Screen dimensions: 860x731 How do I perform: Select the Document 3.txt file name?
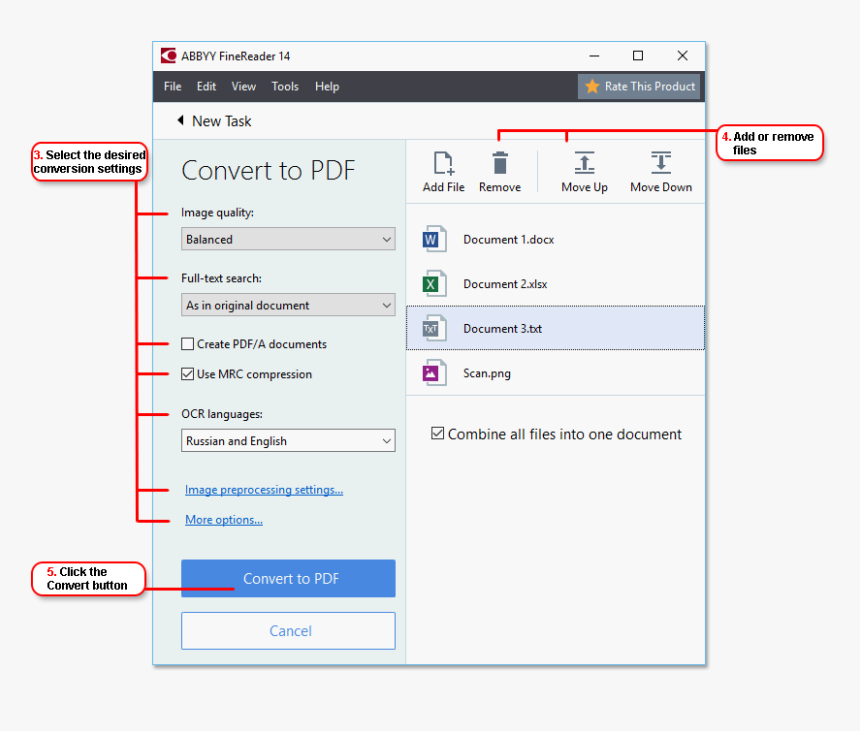click(502, 328)
